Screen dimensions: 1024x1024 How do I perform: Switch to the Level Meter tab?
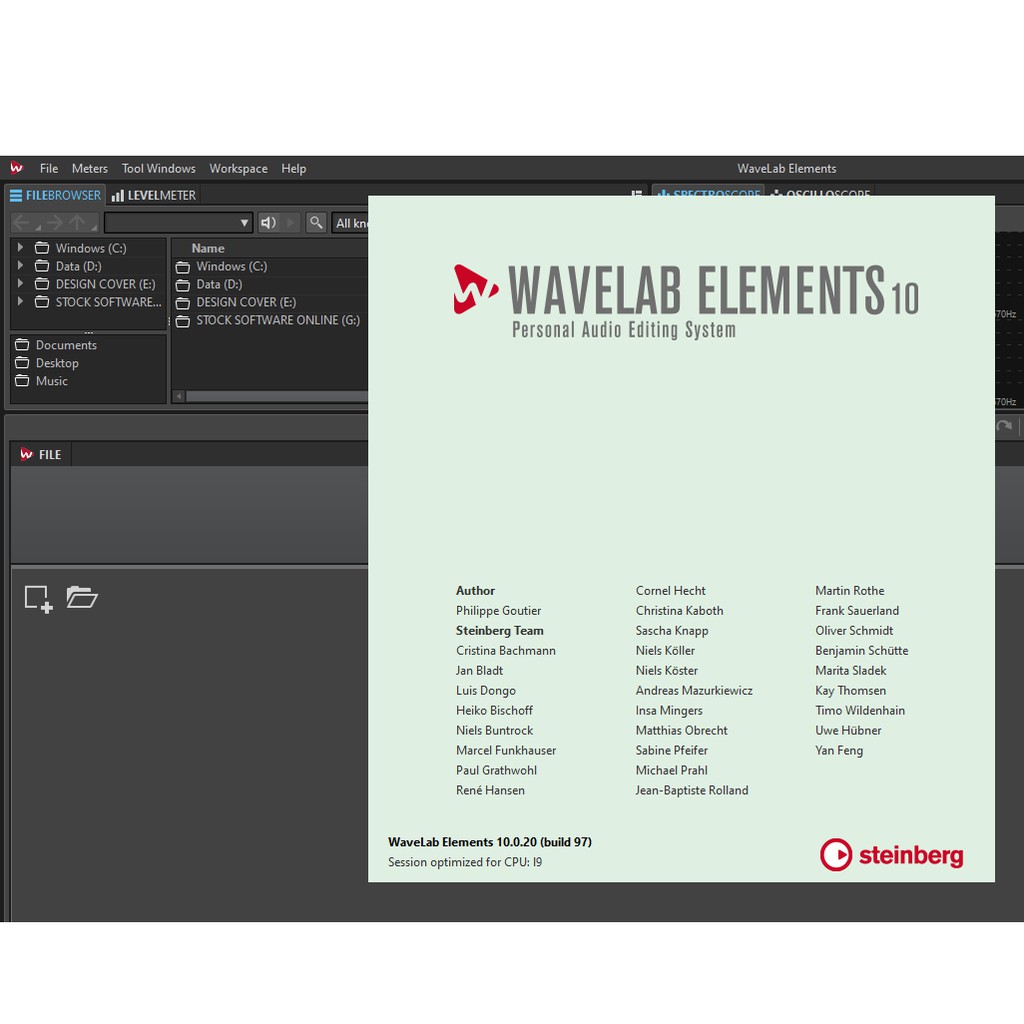pos(154,195)
